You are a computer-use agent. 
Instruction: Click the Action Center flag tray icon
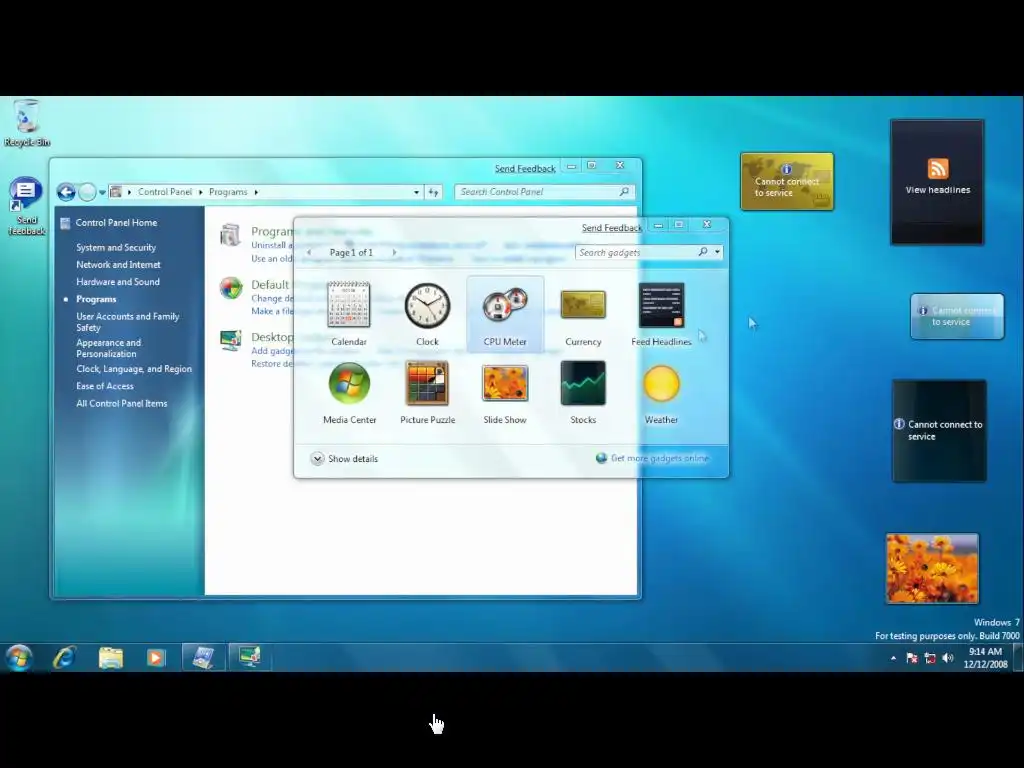pyautogui.click(x=912, y=658)
